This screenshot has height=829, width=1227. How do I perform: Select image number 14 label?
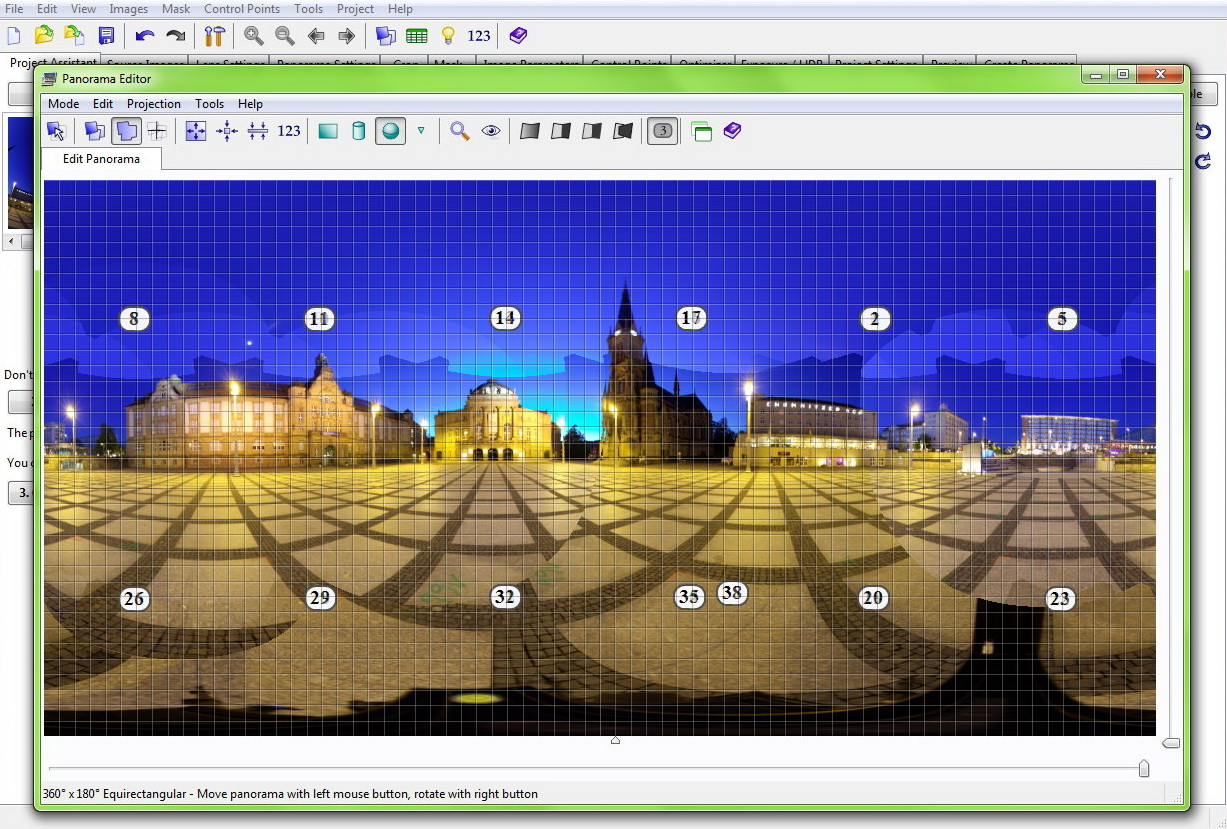click(x=505, y=318)
